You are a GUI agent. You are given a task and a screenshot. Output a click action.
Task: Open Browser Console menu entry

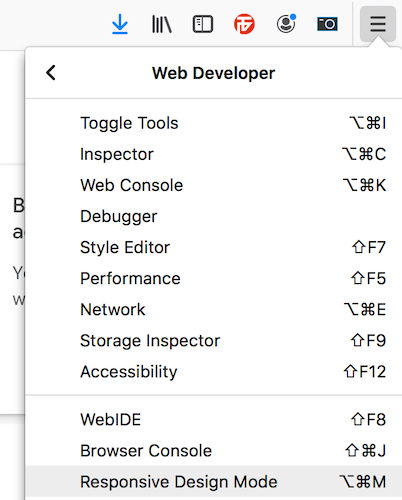[x=214, y=451]
